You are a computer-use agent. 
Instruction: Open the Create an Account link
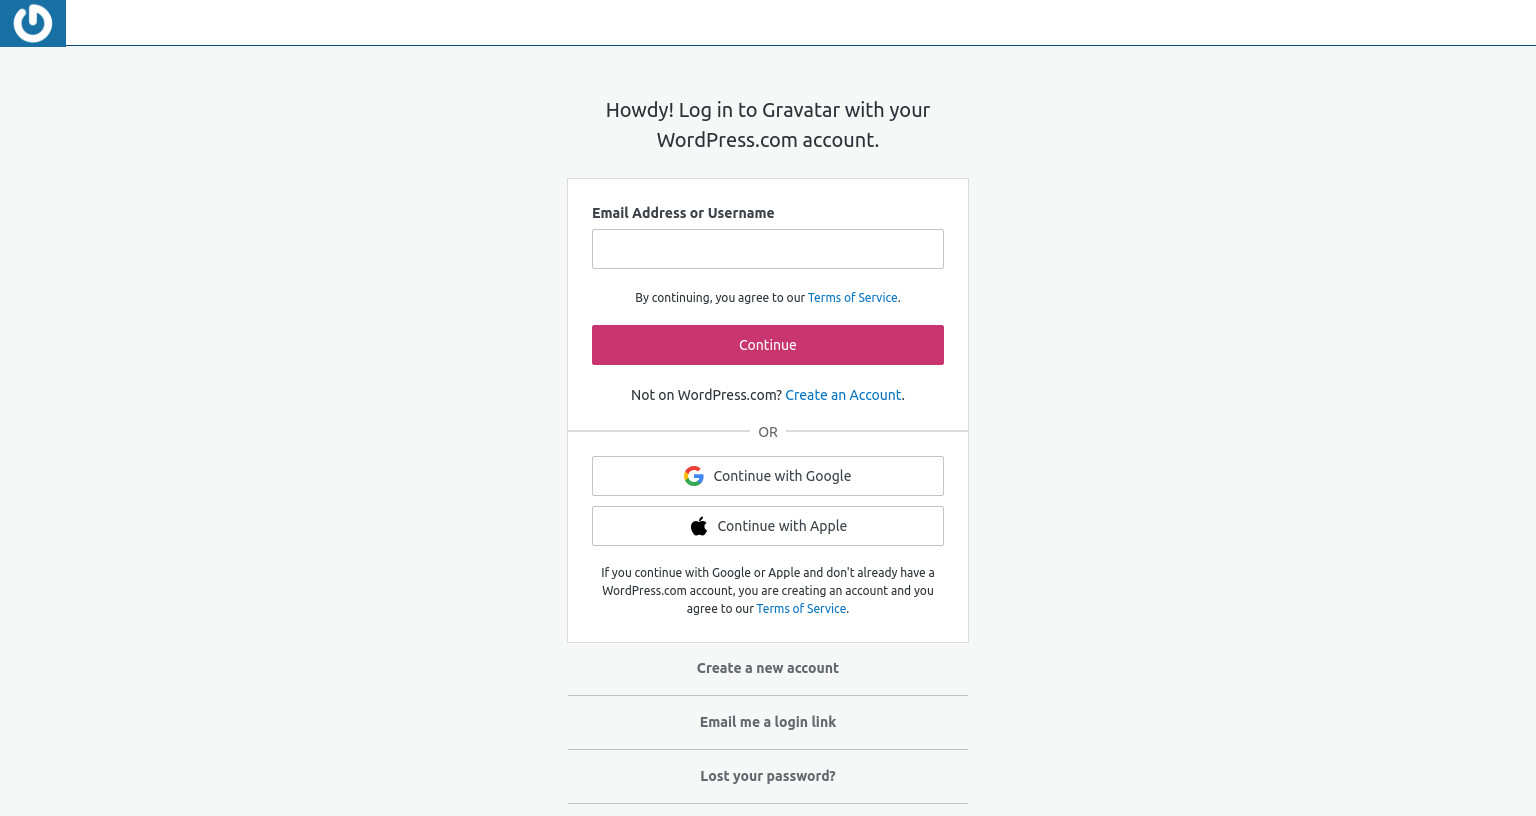(843, 395)
